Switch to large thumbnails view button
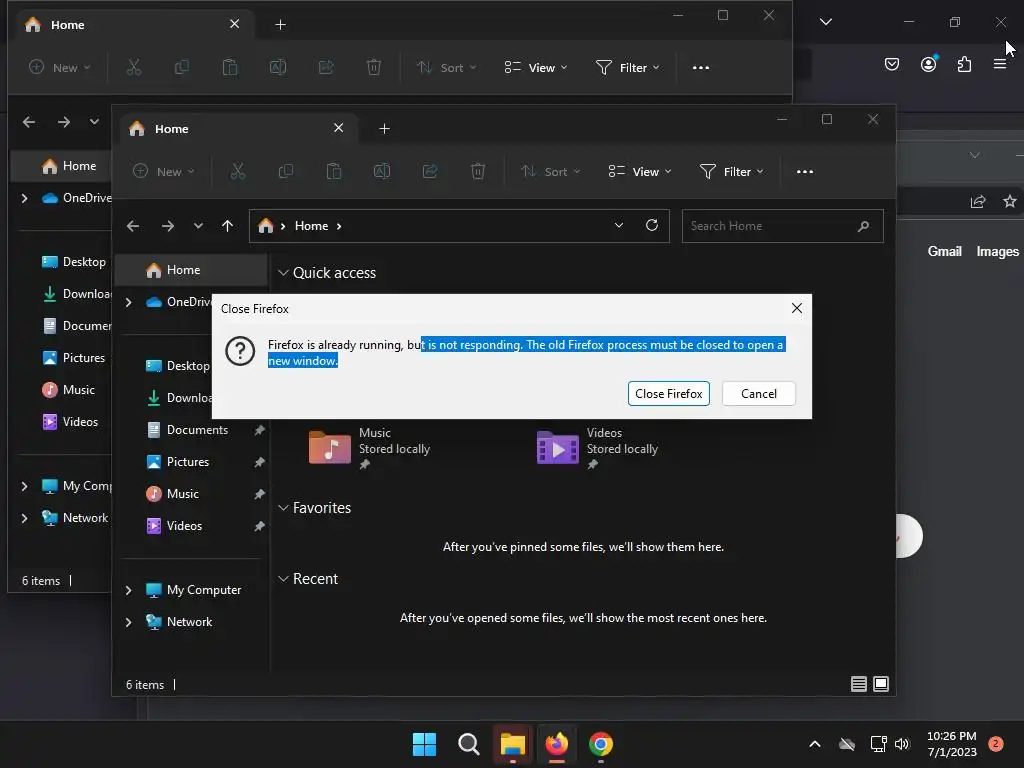The image size is (1024, 768). [x=881, y=684]
